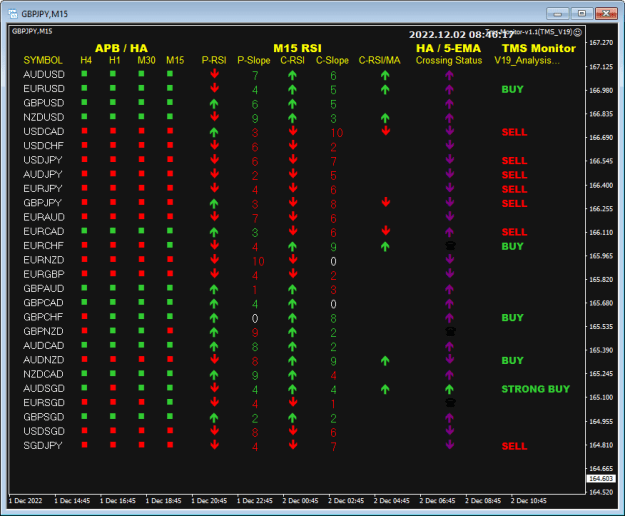Image resolution: width=625 pixels, height=516 pixels.
Task: Click the H4 column header
Action: [x=86, y=61]
